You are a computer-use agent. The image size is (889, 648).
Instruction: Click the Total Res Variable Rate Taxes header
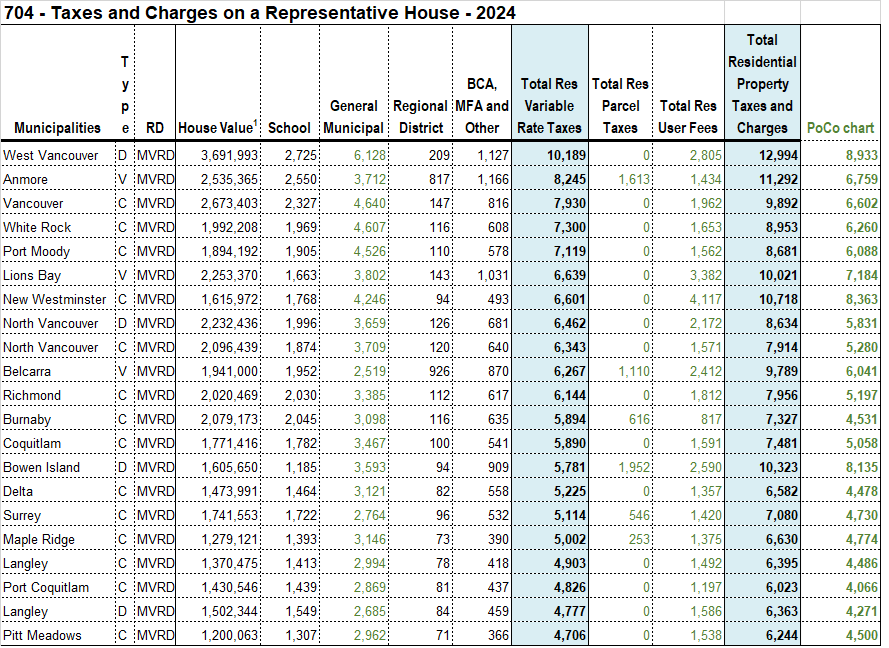tap(549, 106)
